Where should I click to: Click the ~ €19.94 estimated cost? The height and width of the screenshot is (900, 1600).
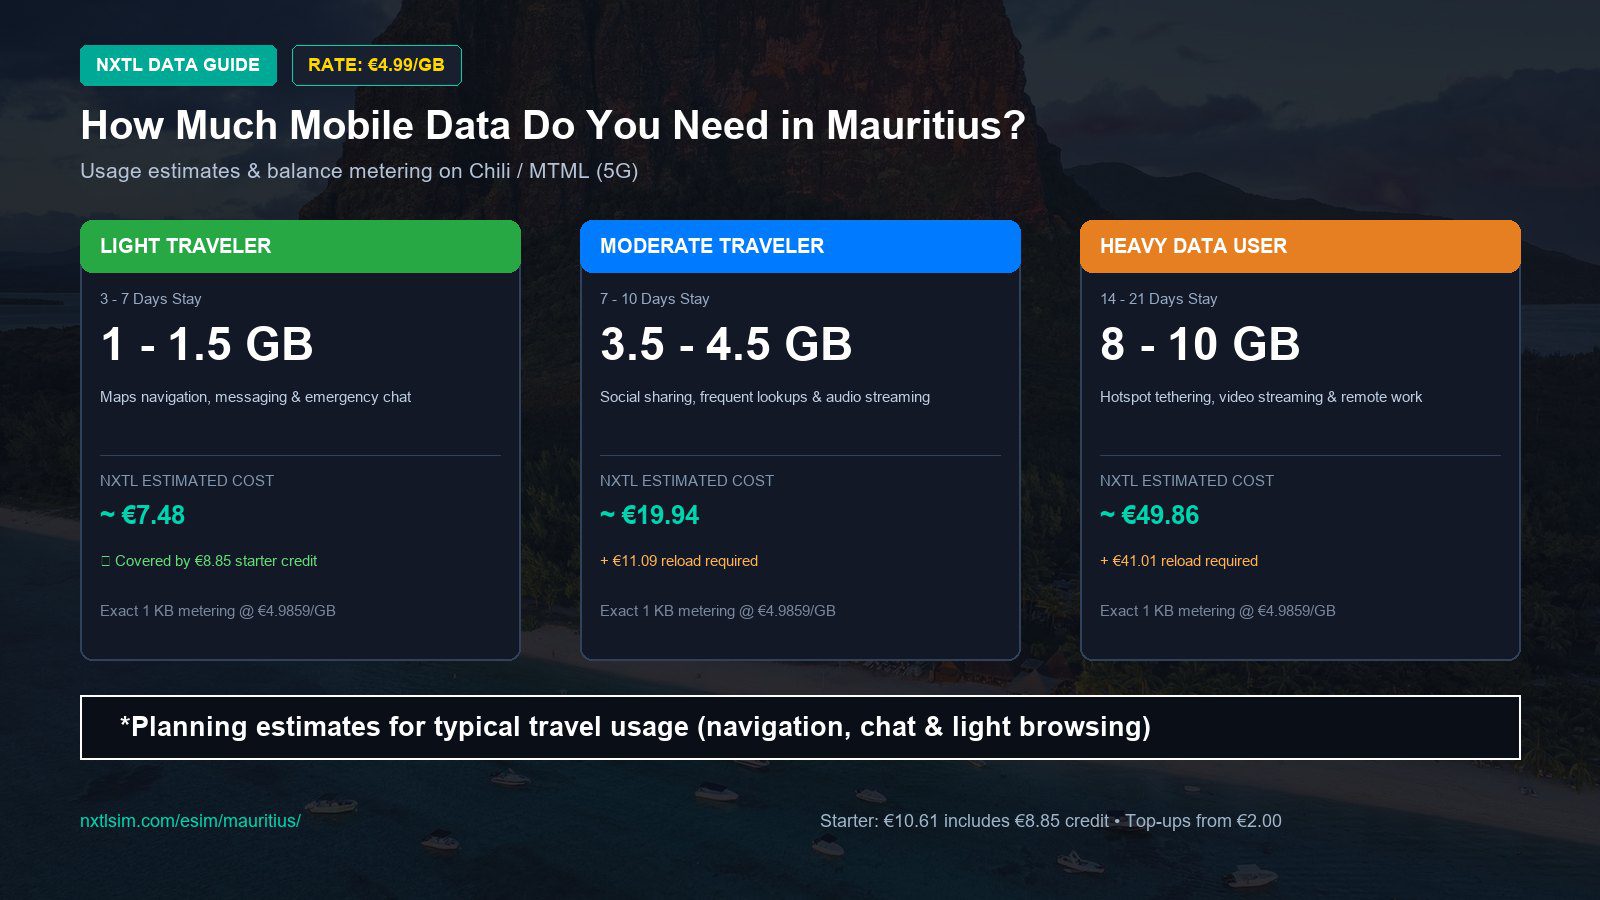650,515
